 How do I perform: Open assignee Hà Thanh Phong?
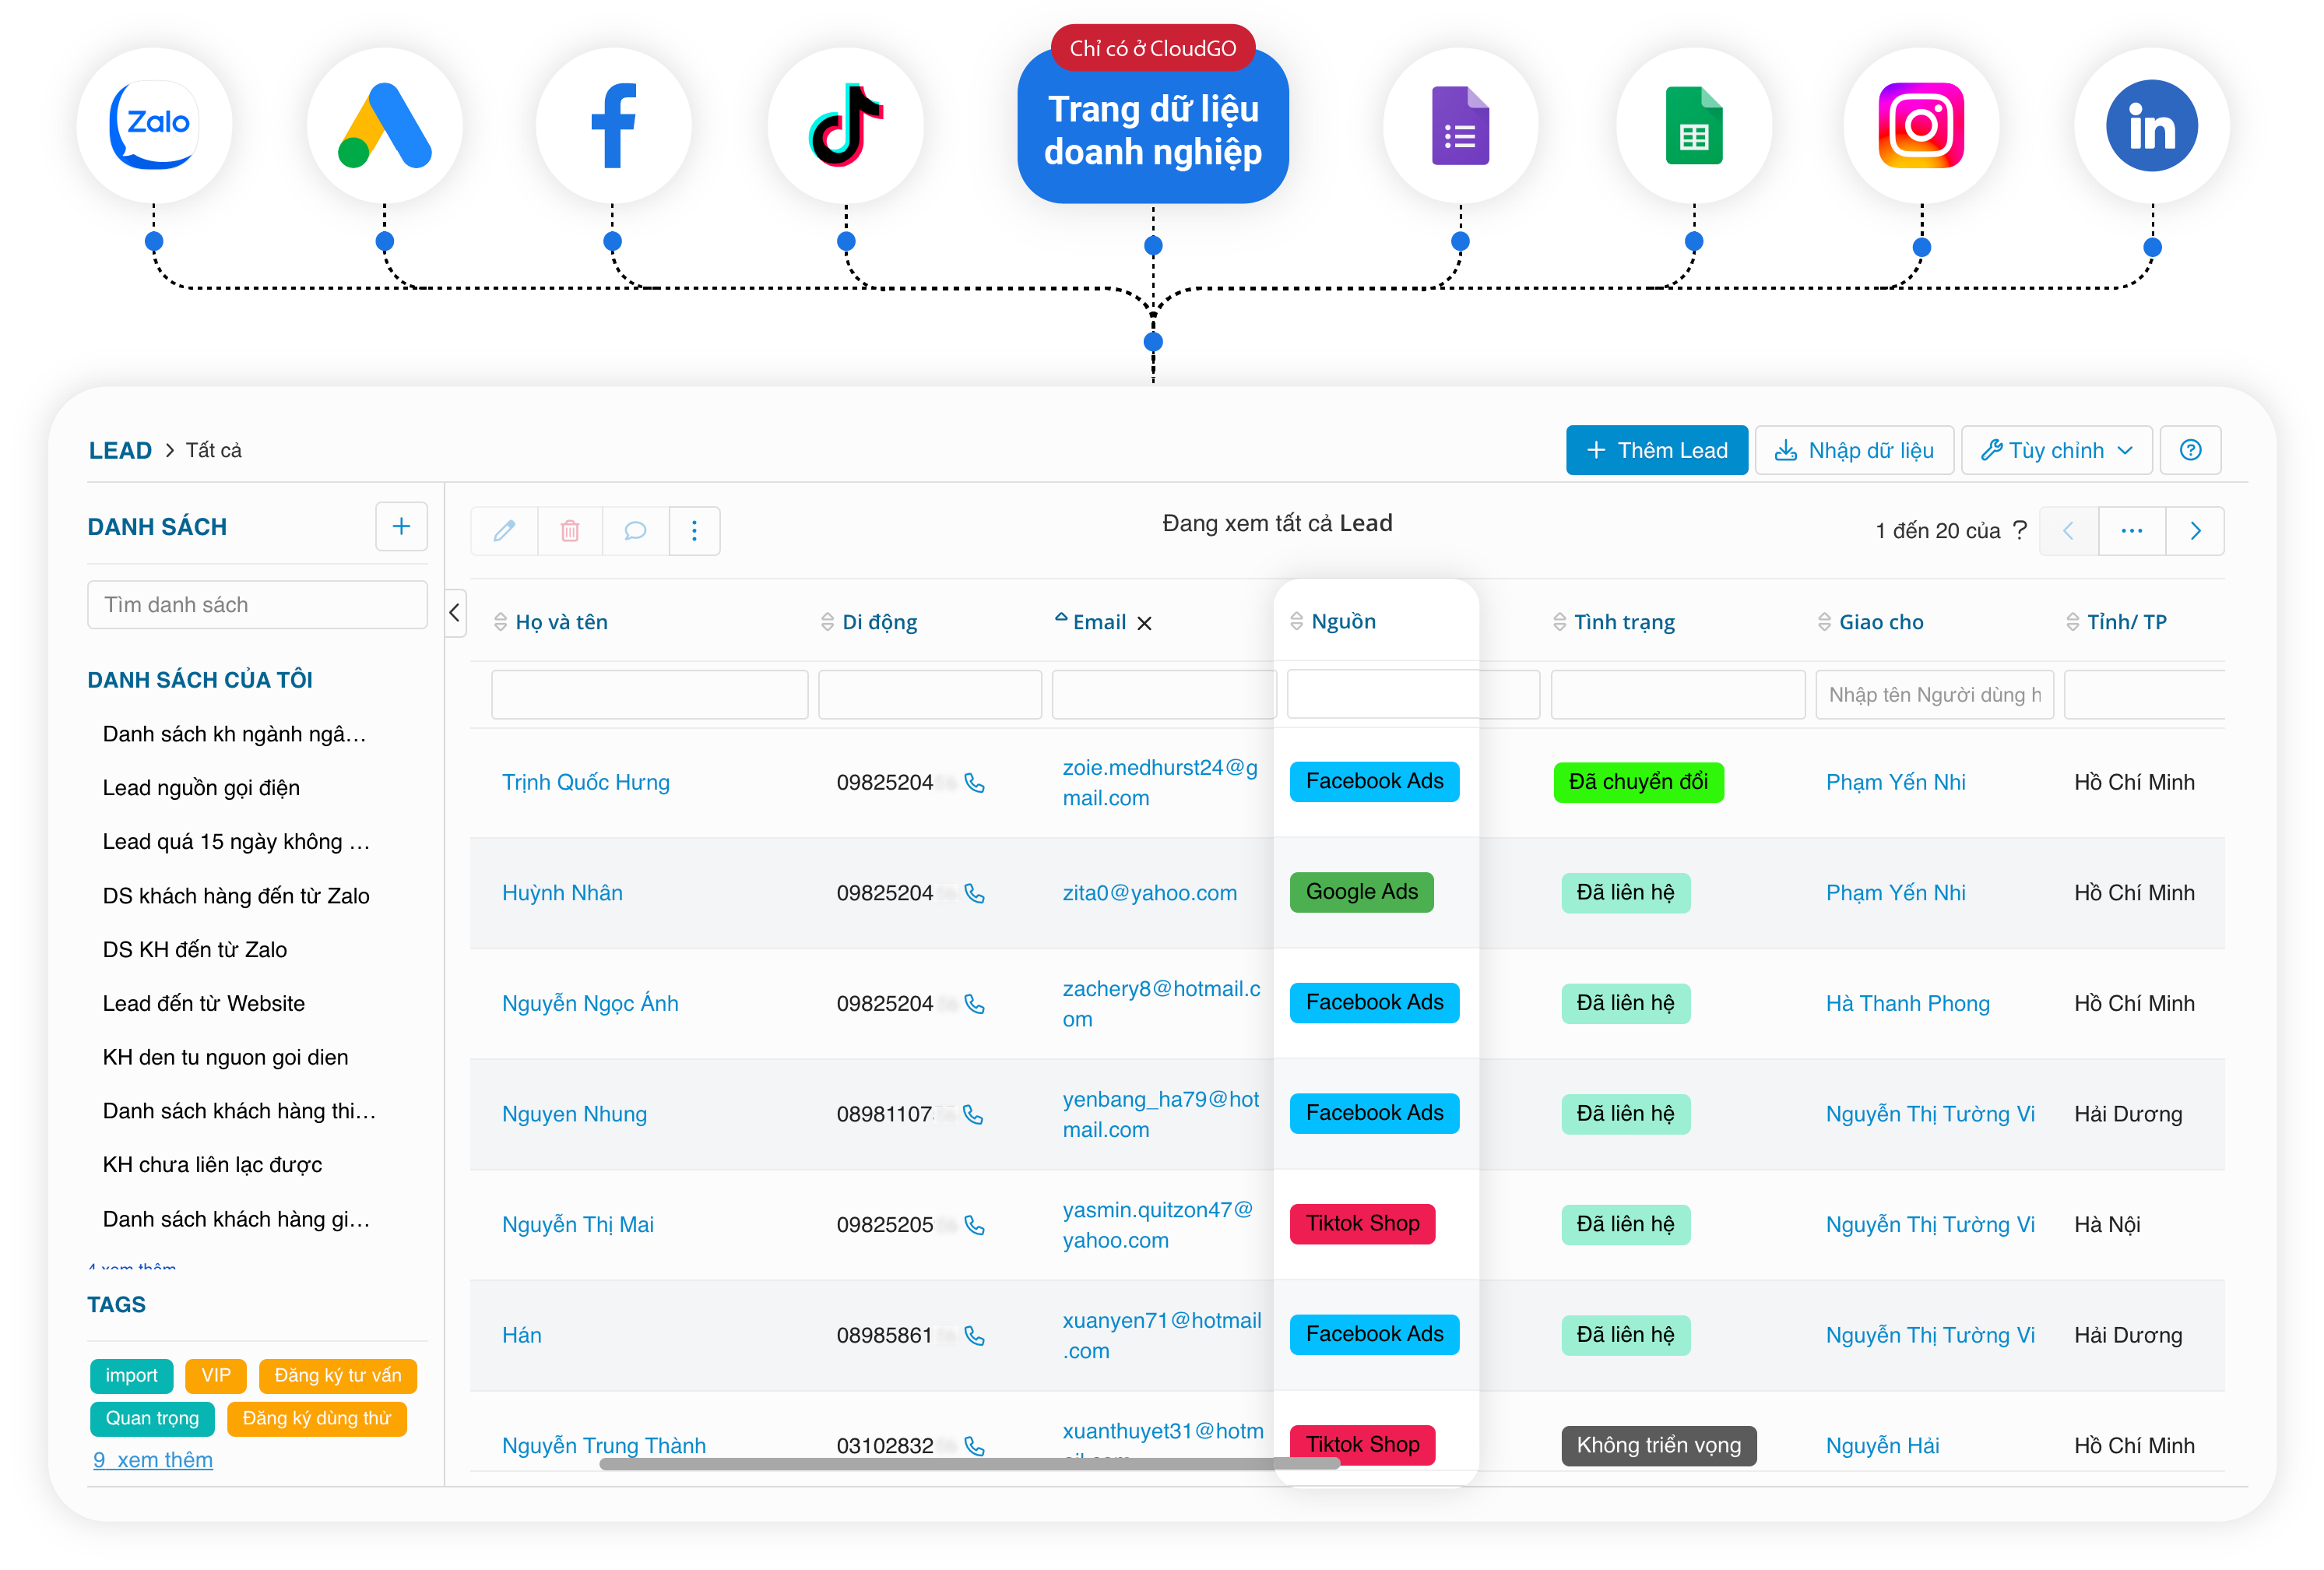(1907, 1004)
